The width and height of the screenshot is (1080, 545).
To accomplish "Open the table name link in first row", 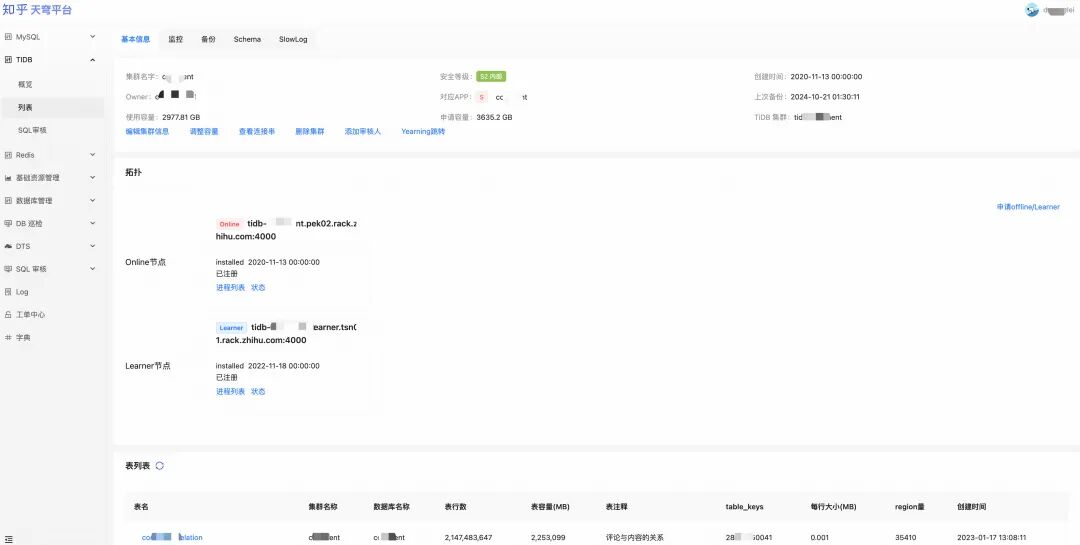I will [172, 537].
